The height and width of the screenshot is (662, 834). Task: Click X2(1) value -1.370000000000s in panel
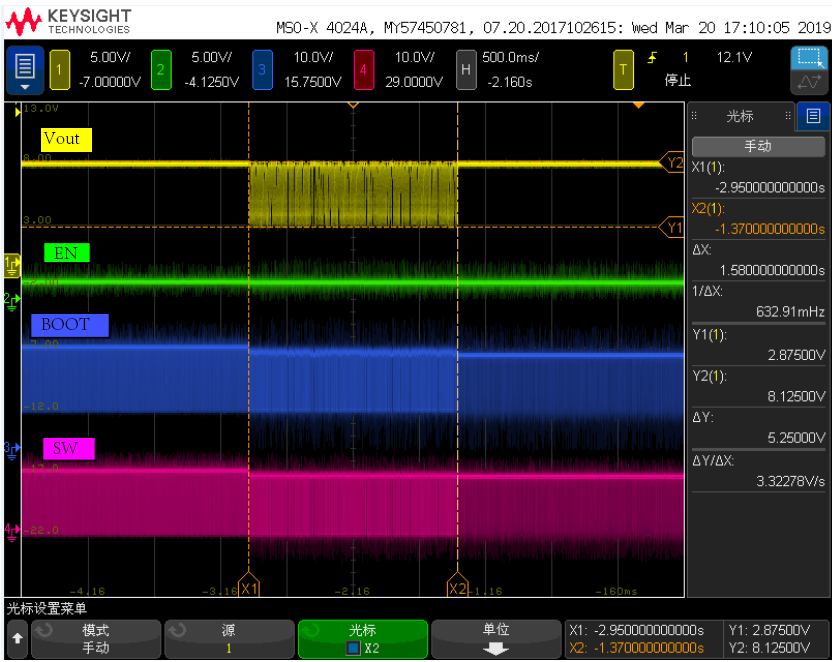(770, 229)
